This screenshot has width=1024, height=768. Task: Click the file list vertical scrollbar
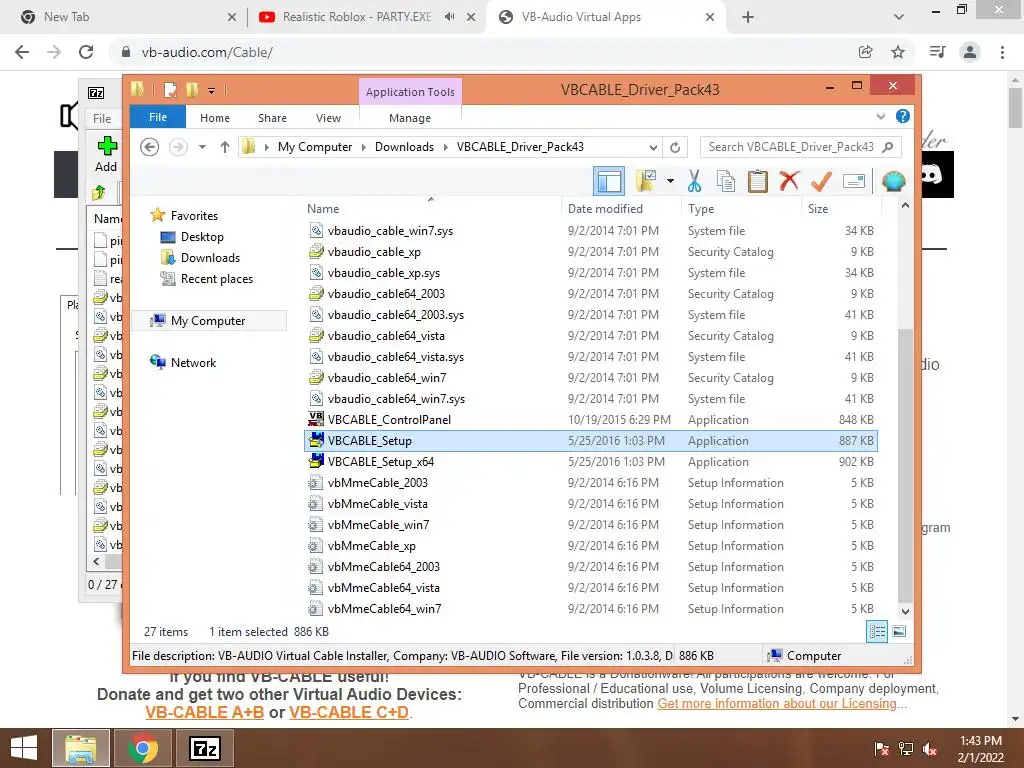(x=904, y=464)
